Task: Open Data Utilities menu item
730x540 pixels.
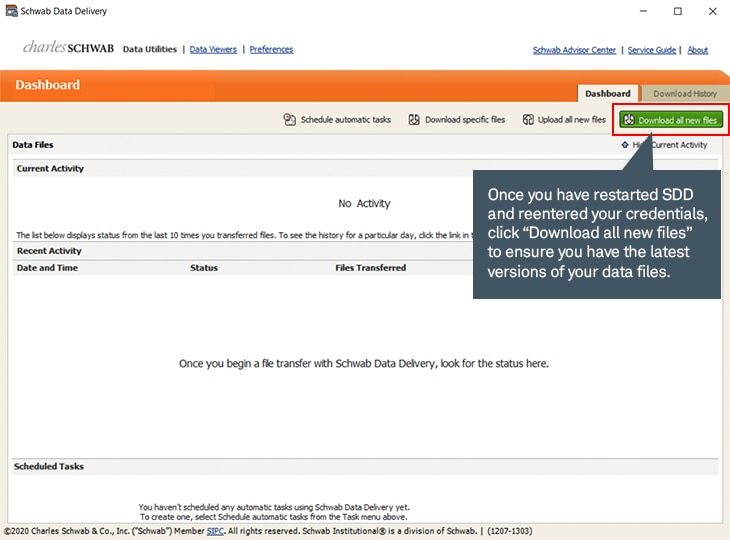Action: 150,49
